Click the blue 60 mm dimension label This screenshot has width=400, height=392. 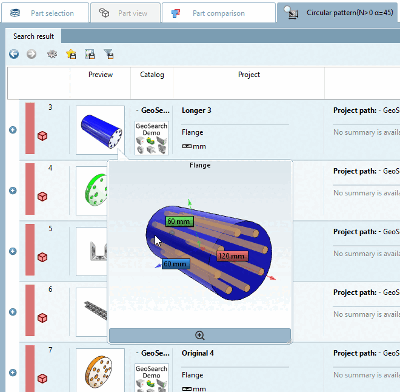pos(176,264)
